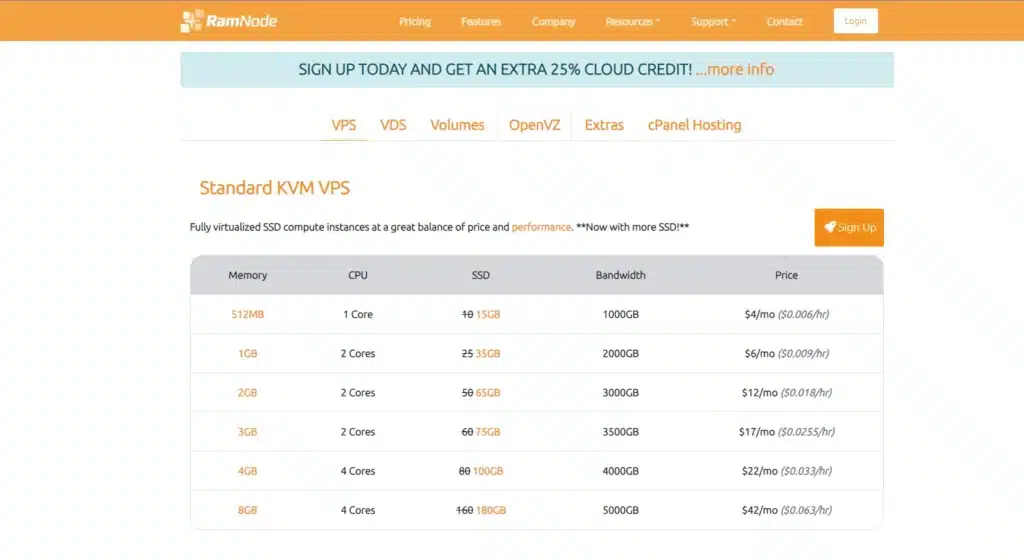Image resolution: width=1024 pixels, height=558 pixels.
Task: Click the 3500GB bandwidth cell
Action: 620,432
